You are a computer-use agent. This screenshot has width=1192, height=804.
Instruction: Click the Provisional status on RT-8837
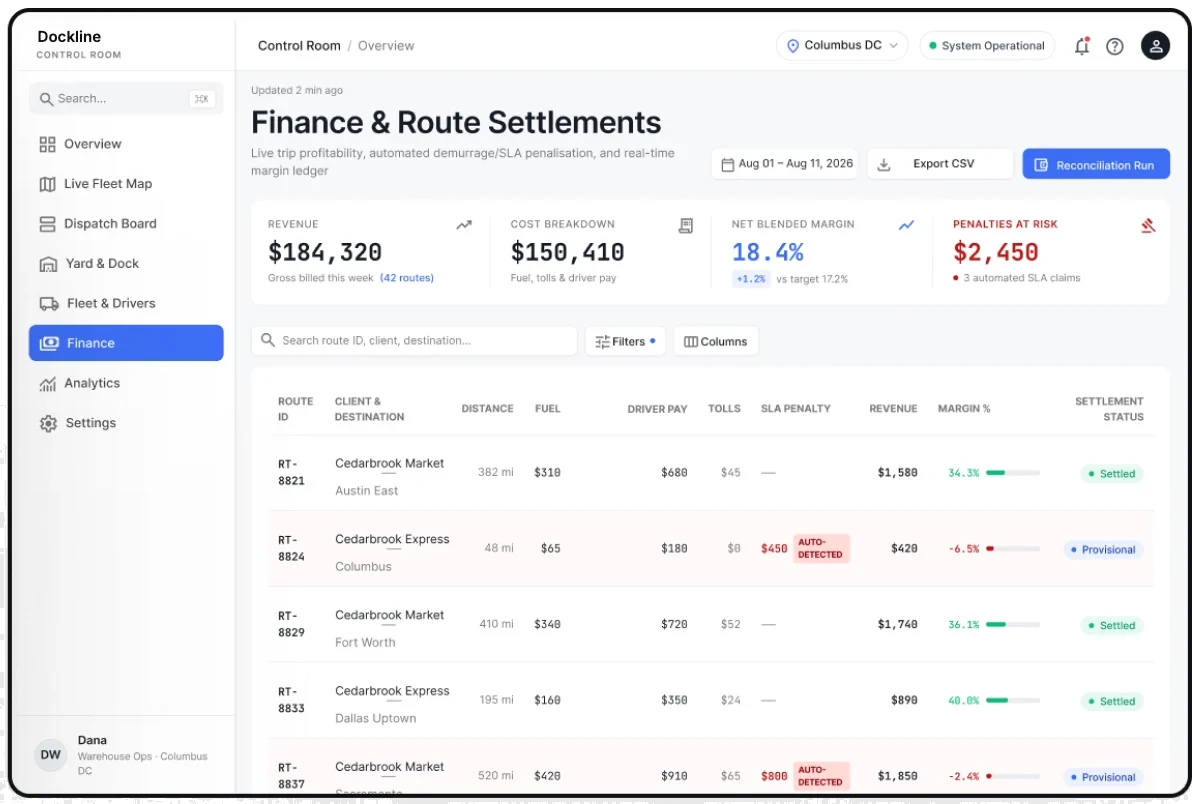1103,777
